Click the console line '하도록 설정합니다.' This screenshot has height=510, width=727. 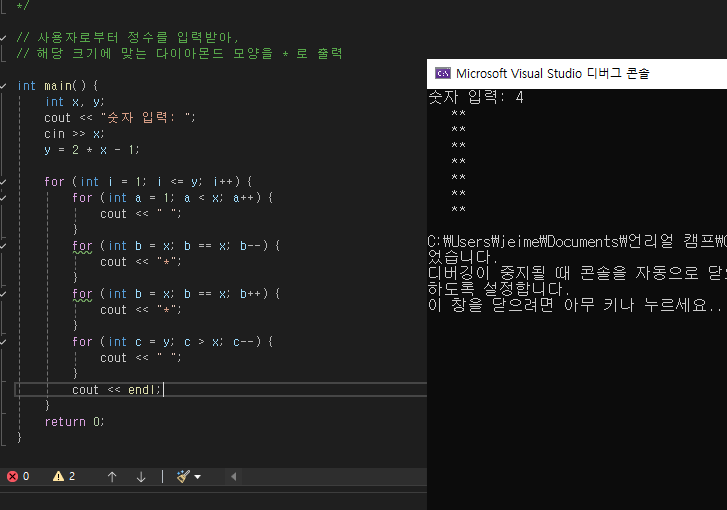[x=499, y=289]
